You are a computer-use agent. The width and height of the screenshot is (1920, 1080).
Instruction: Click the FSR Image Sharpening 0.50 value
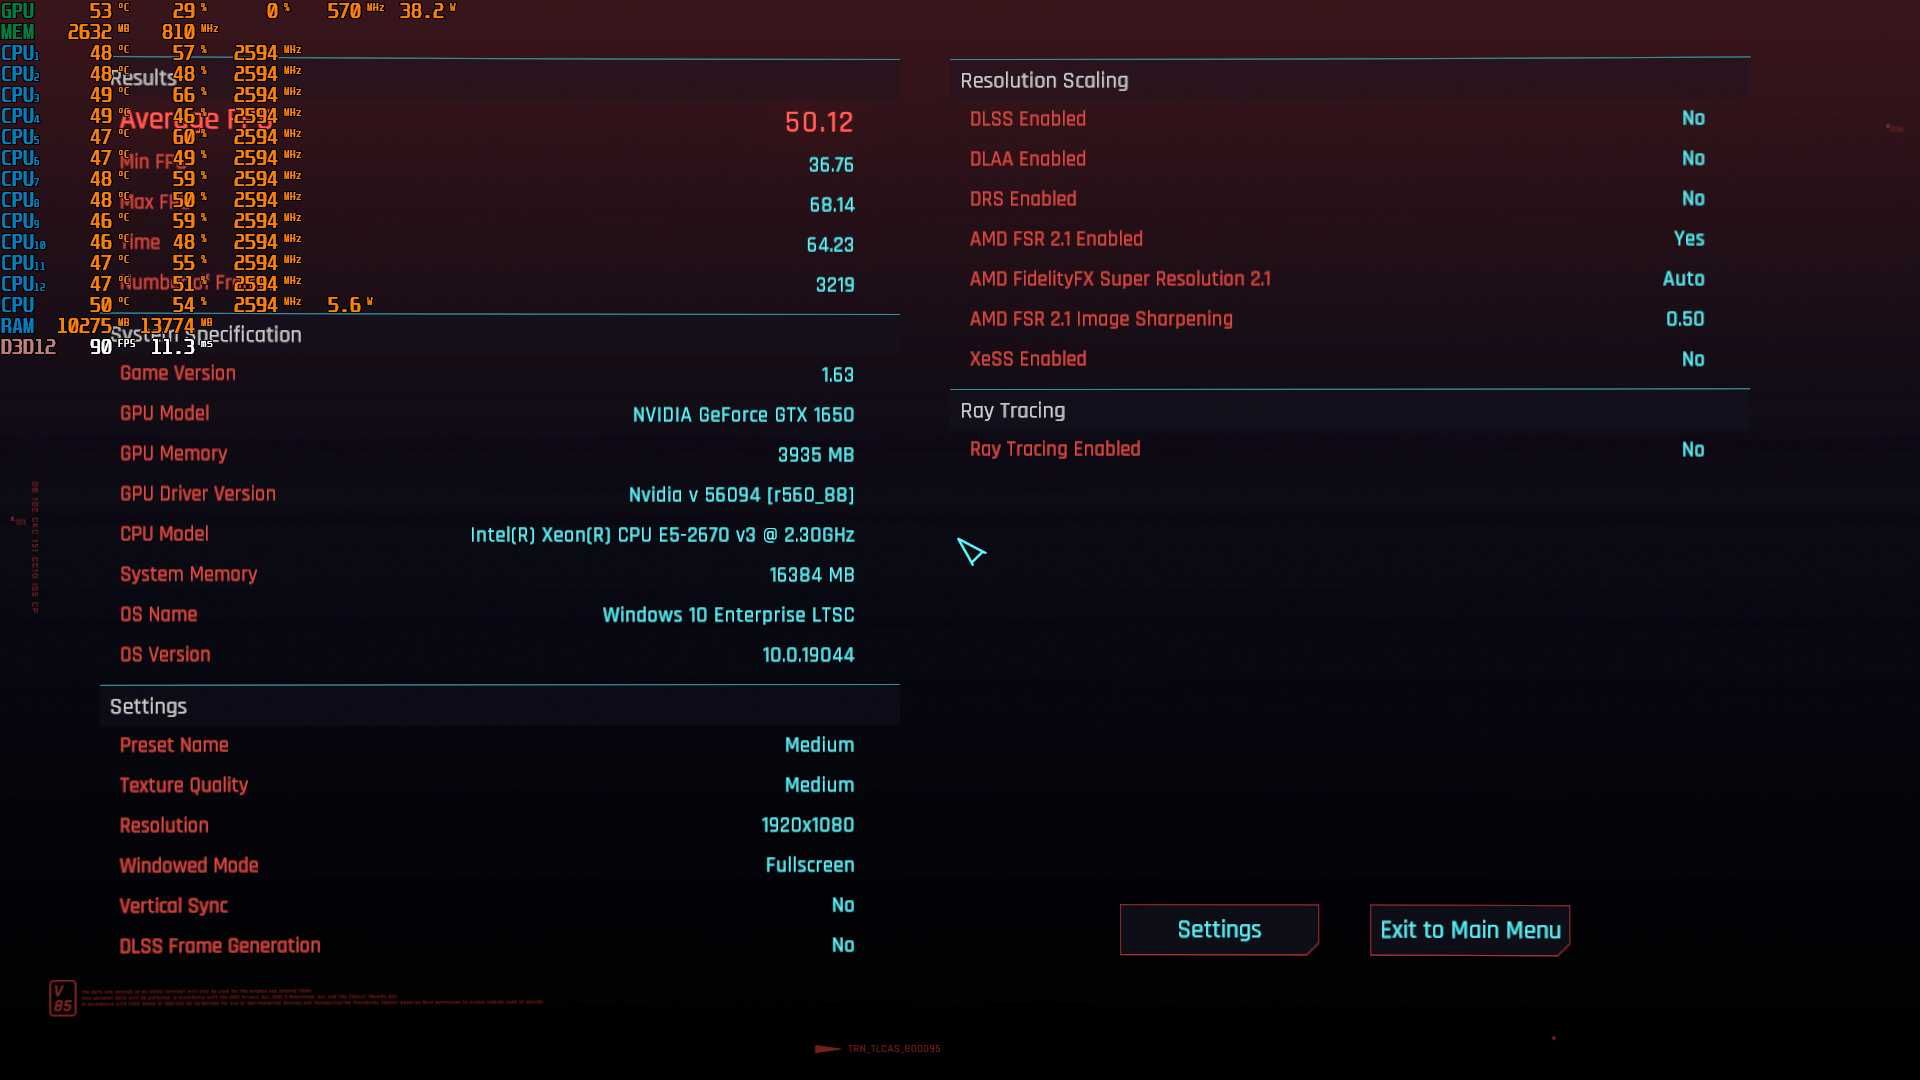[1685, 319]
